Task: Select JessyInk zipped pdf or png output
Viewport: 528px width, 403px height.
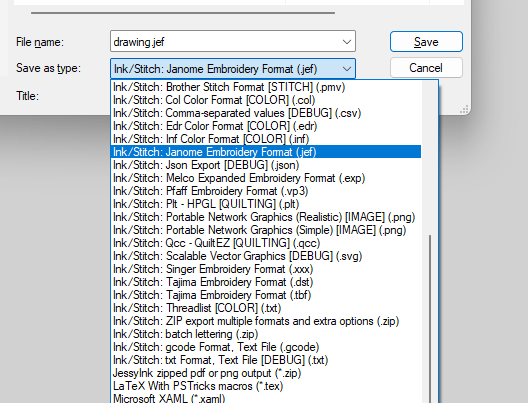Action: tap(266, 373)
